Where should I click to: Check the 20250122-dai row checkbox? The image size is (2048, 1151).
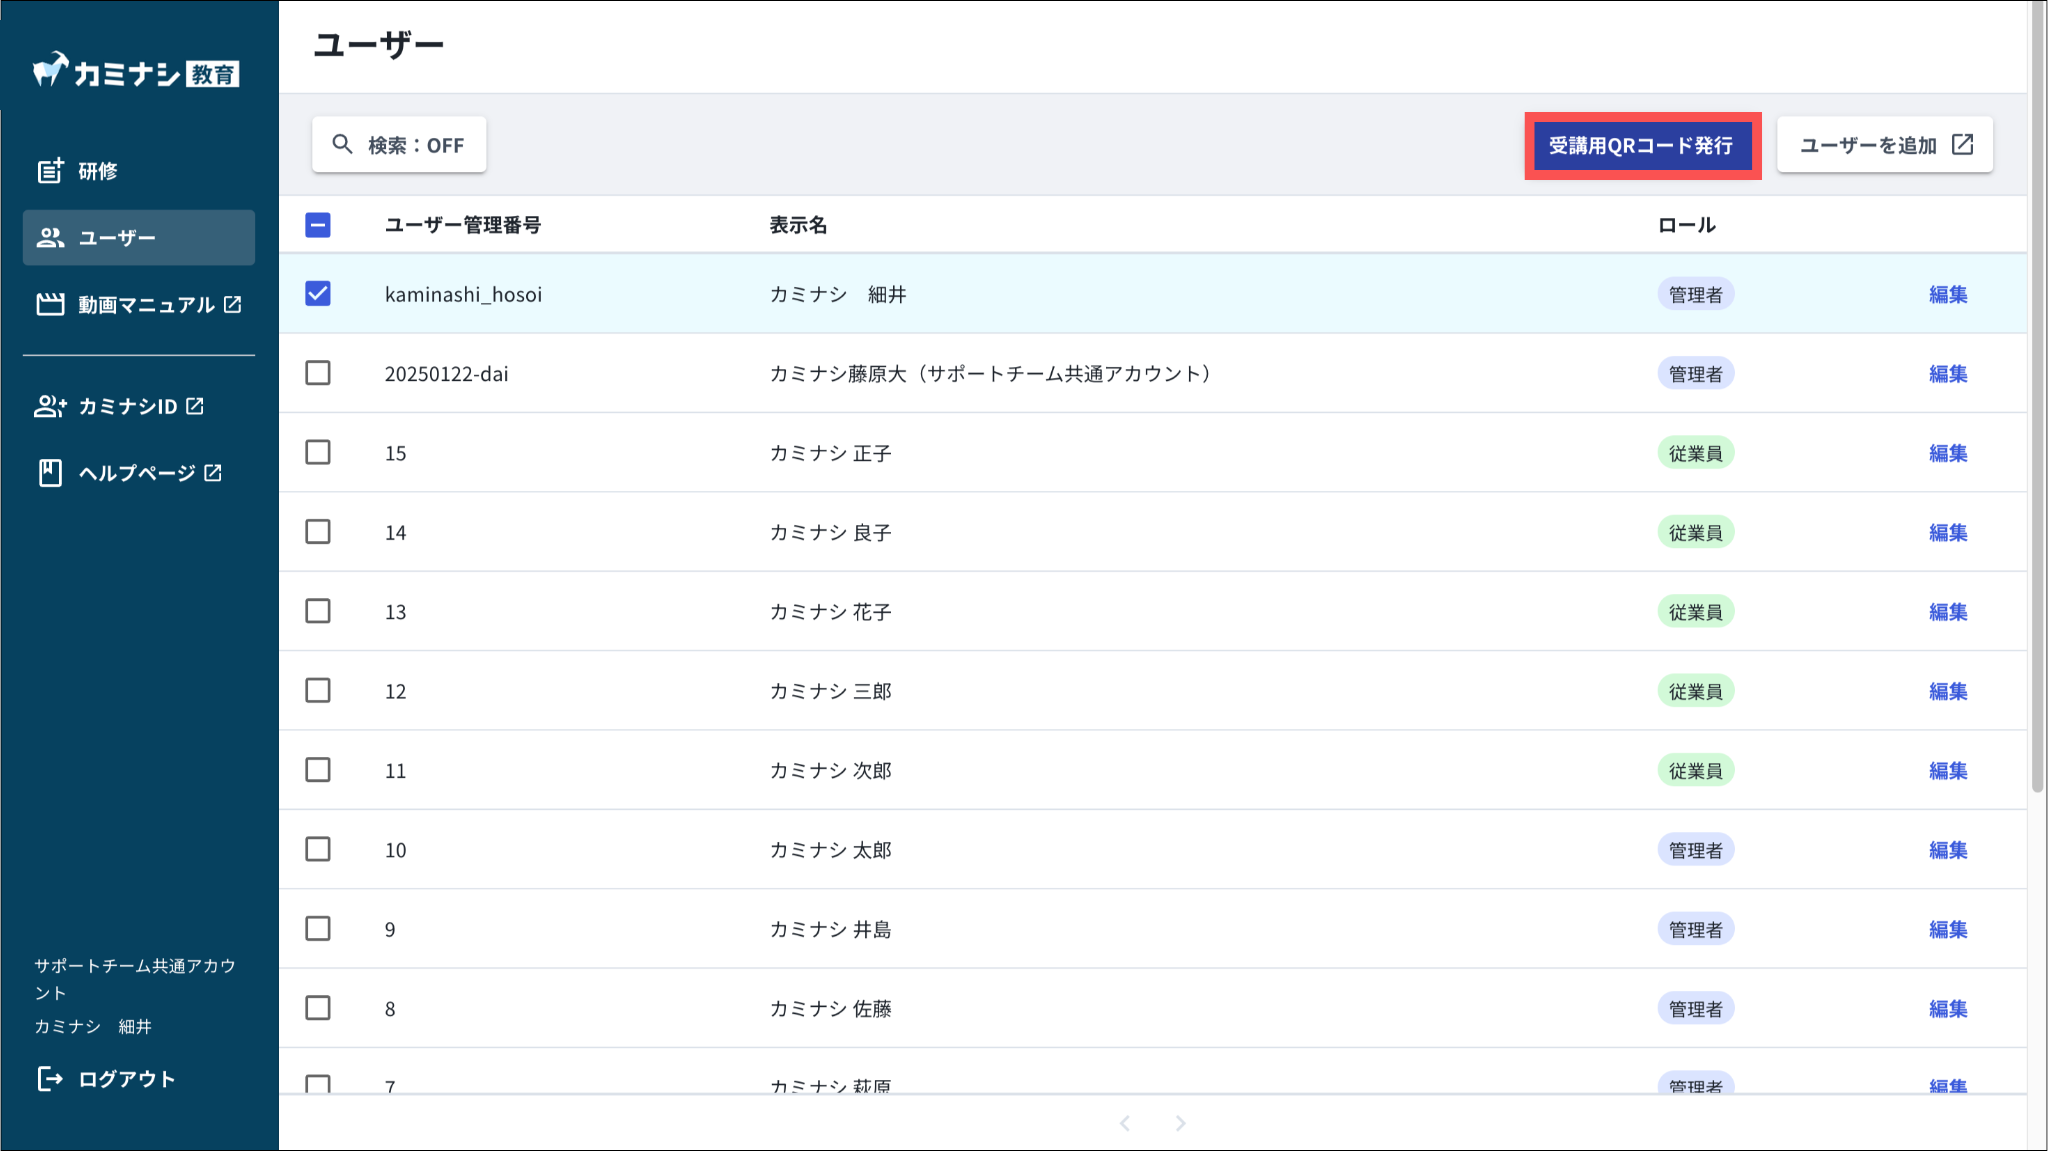318,373
